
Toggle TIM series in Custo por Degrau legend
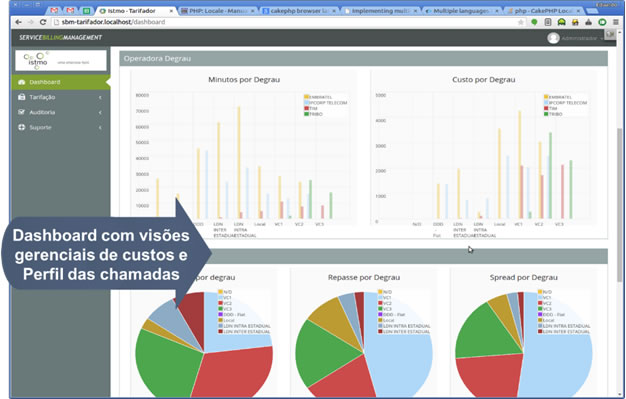(x=550, y=108)
